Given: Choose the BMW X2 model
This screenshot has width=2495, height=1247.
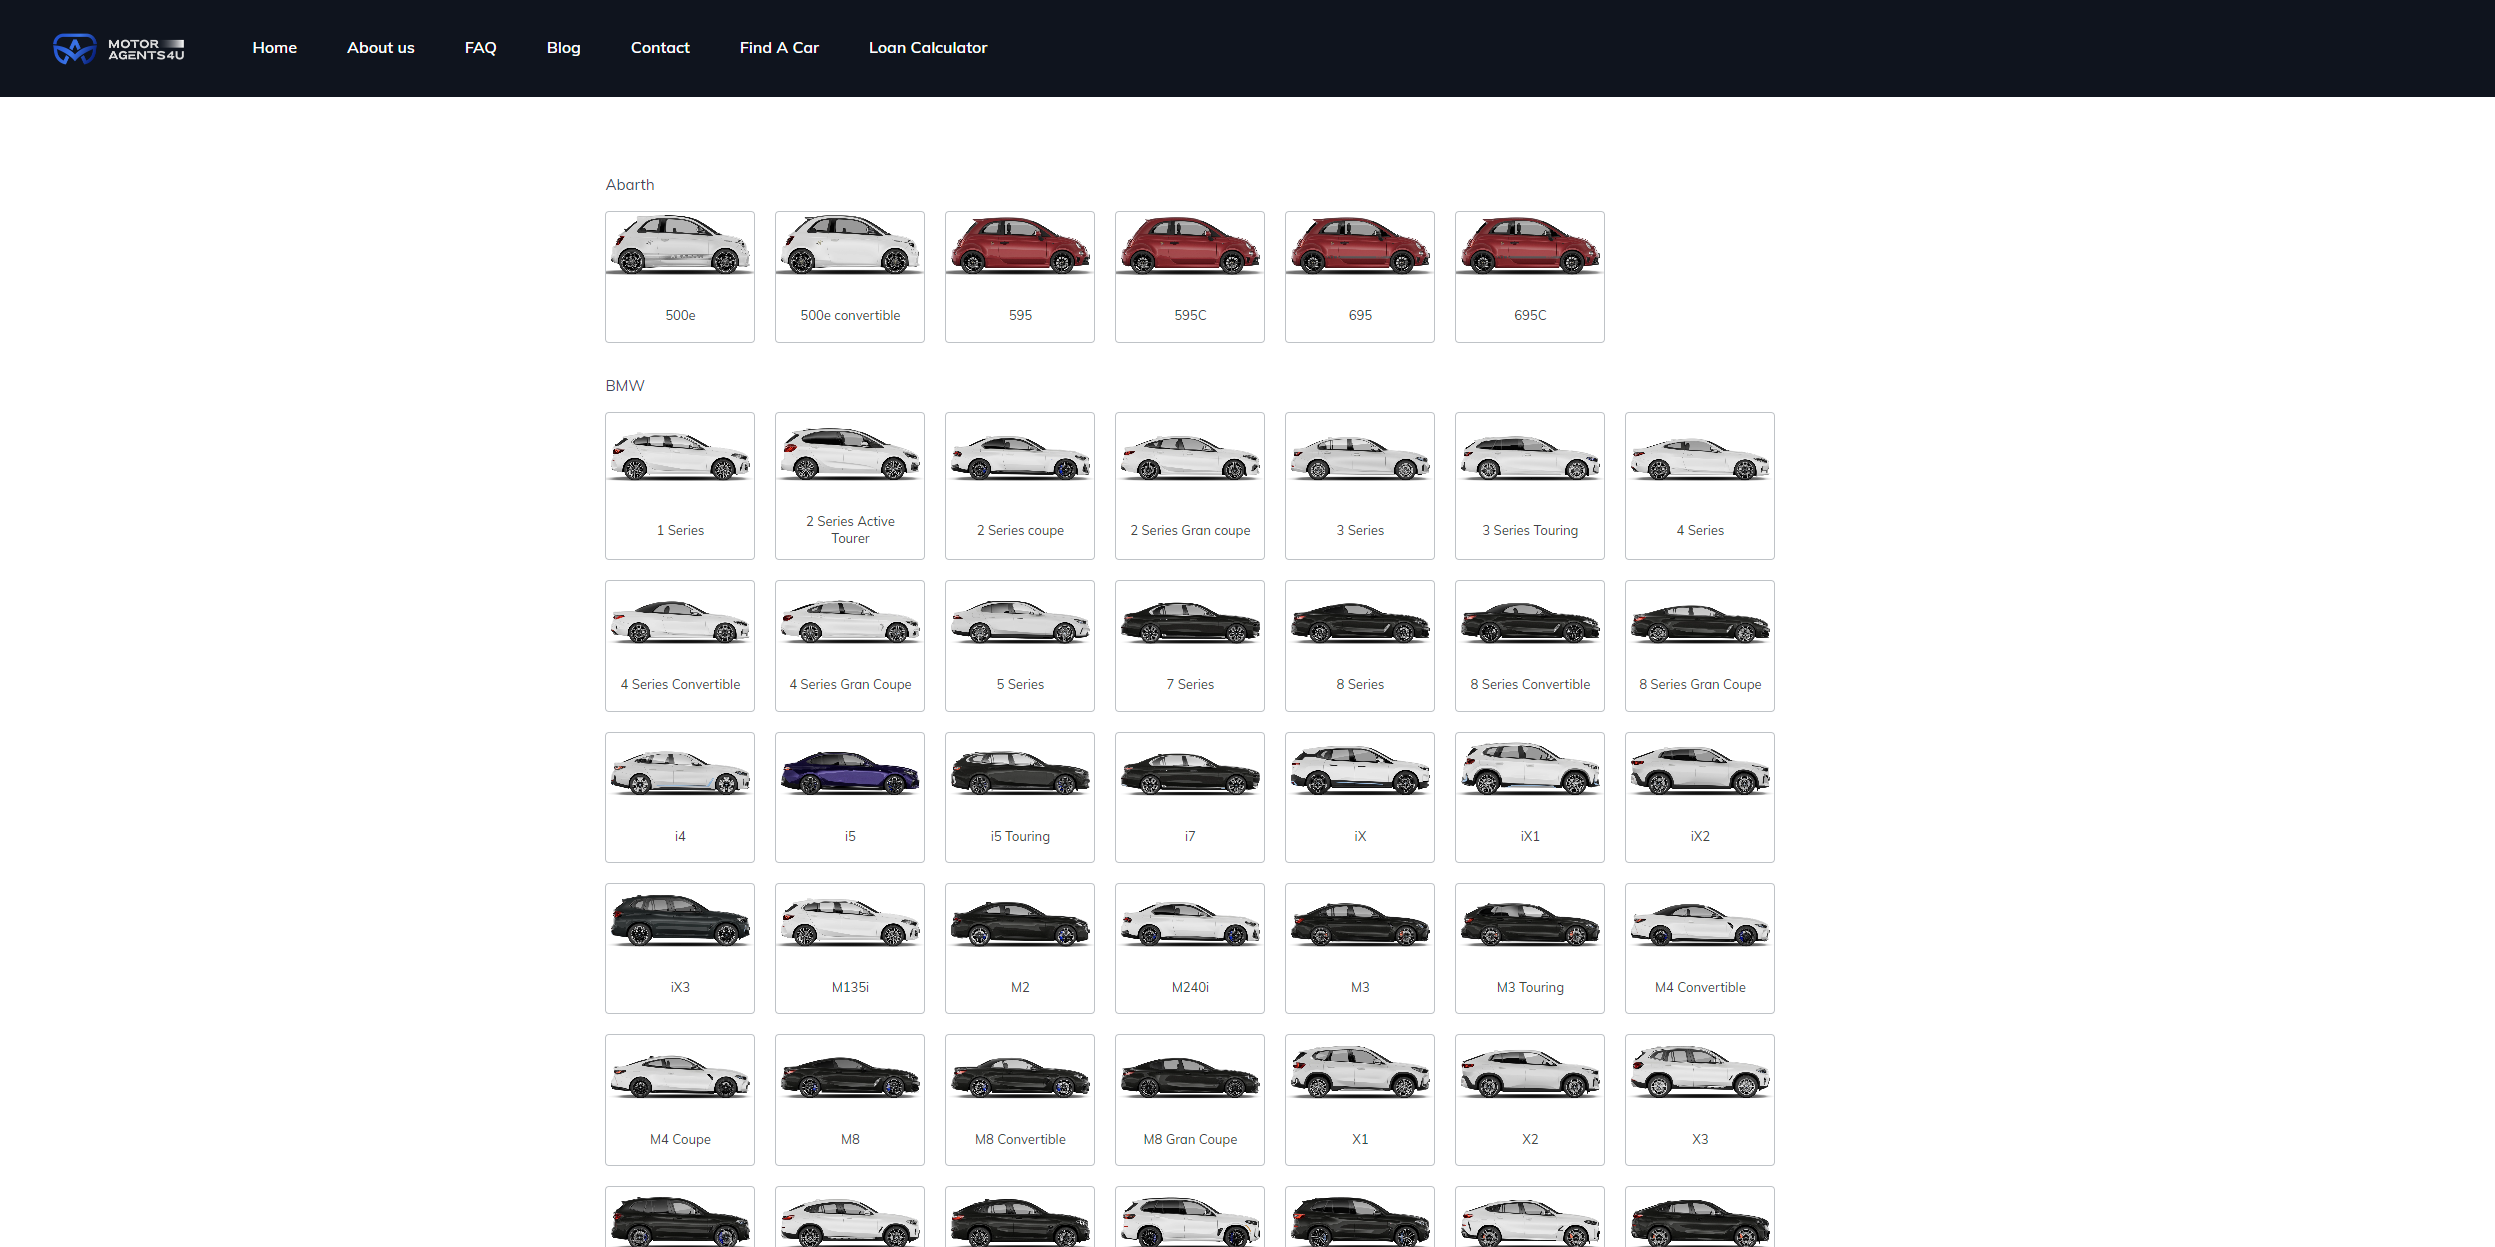Looking at the screenshot, I should point(1530,1100).
